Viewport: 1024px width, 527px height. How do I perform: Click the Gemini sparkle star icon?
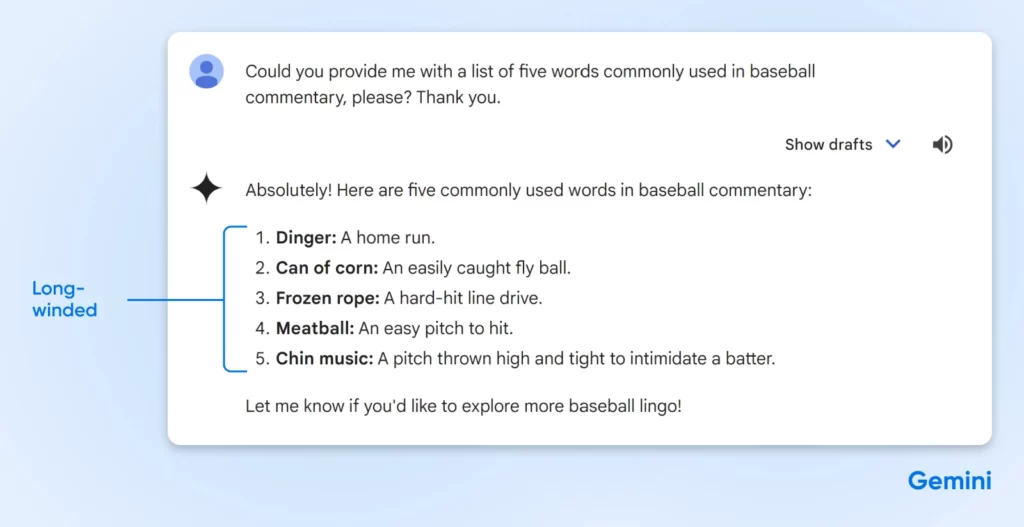coord(207,189)
